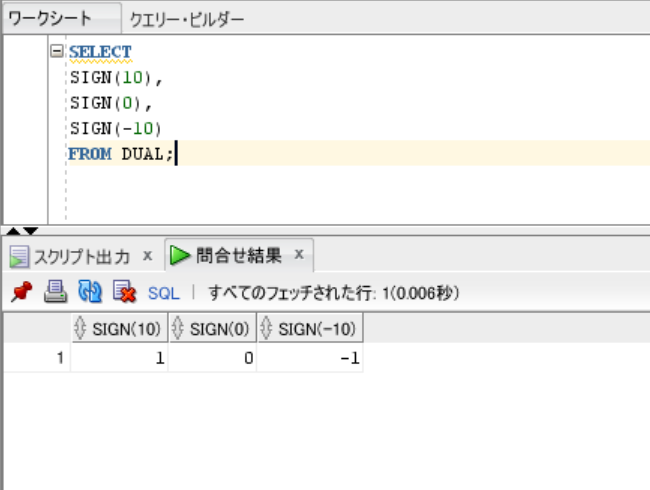Collapse the SELECT statement code fold
Viewport: 650px width, 490px height.
pos(57,50)
